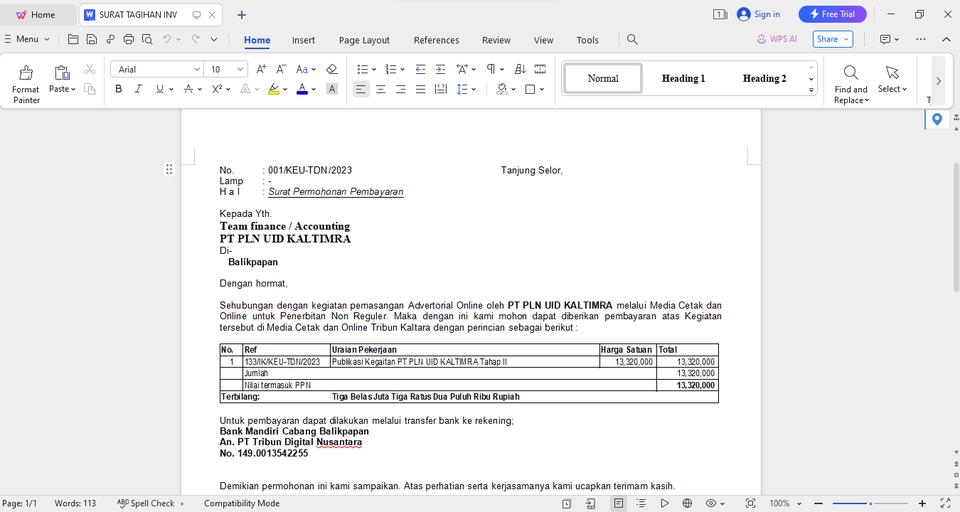
Task: Toggle numbered list
Action: coord(391,69)
